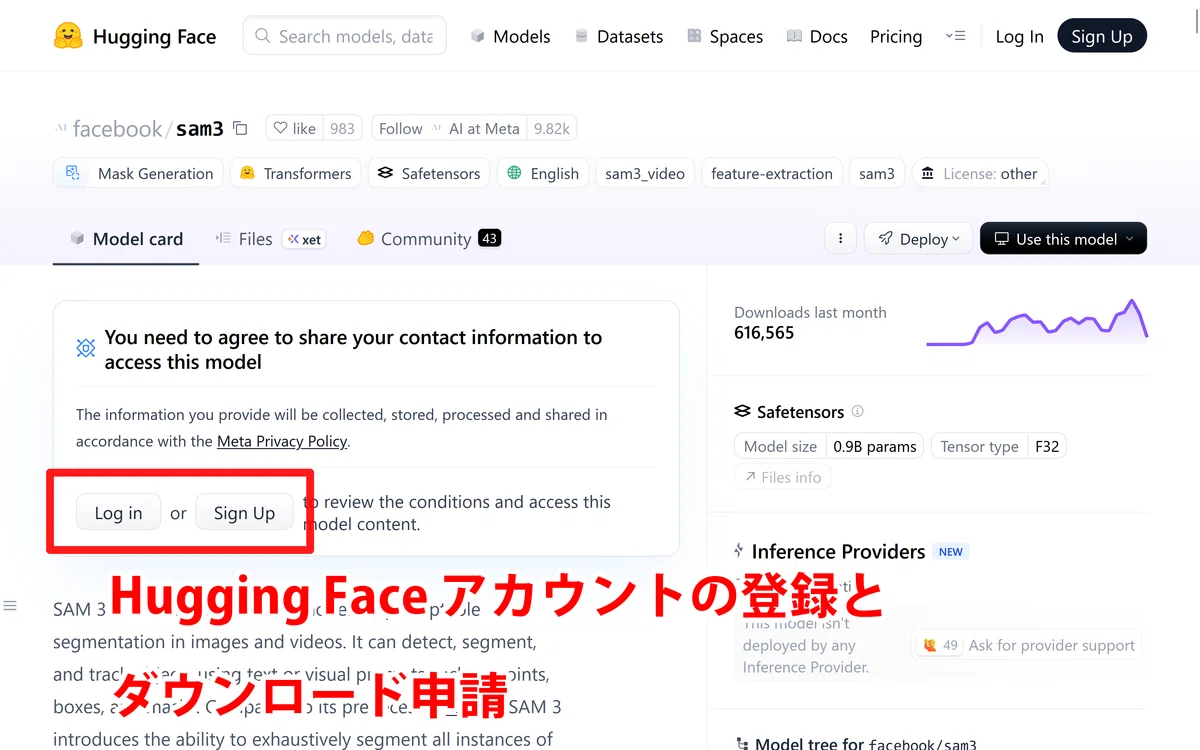Viewport: 1200px width, 750px height.
Task: Expand the more navigation menu icon
Action: coord(955,36)
